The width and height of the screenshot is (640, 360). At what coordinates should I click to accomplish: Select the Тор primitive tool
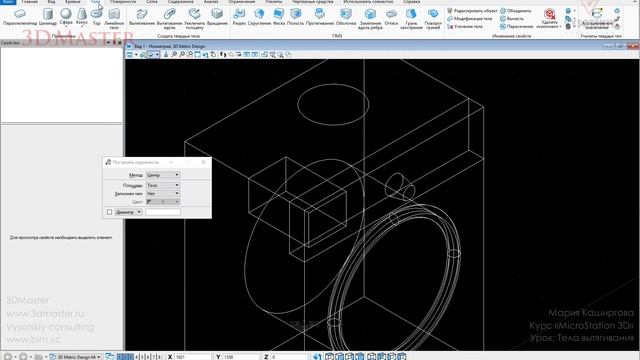[96, 18]
